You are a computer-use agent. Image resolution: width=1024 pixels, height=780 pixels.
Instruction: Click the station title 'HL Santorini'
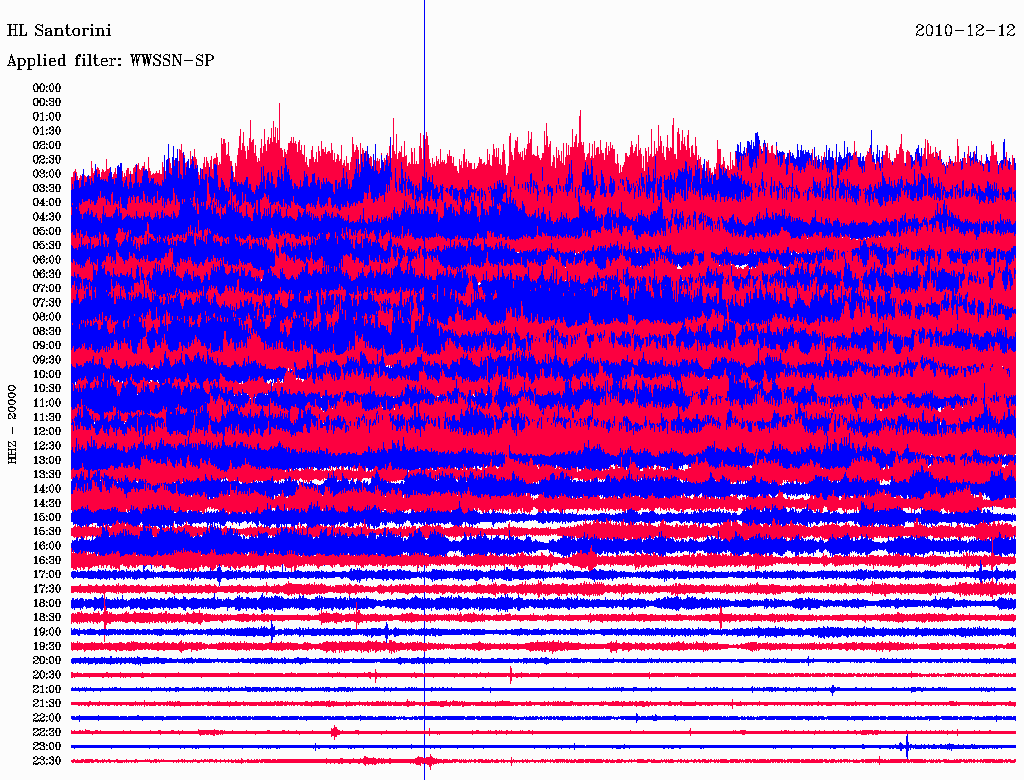(x=59, y=31)
